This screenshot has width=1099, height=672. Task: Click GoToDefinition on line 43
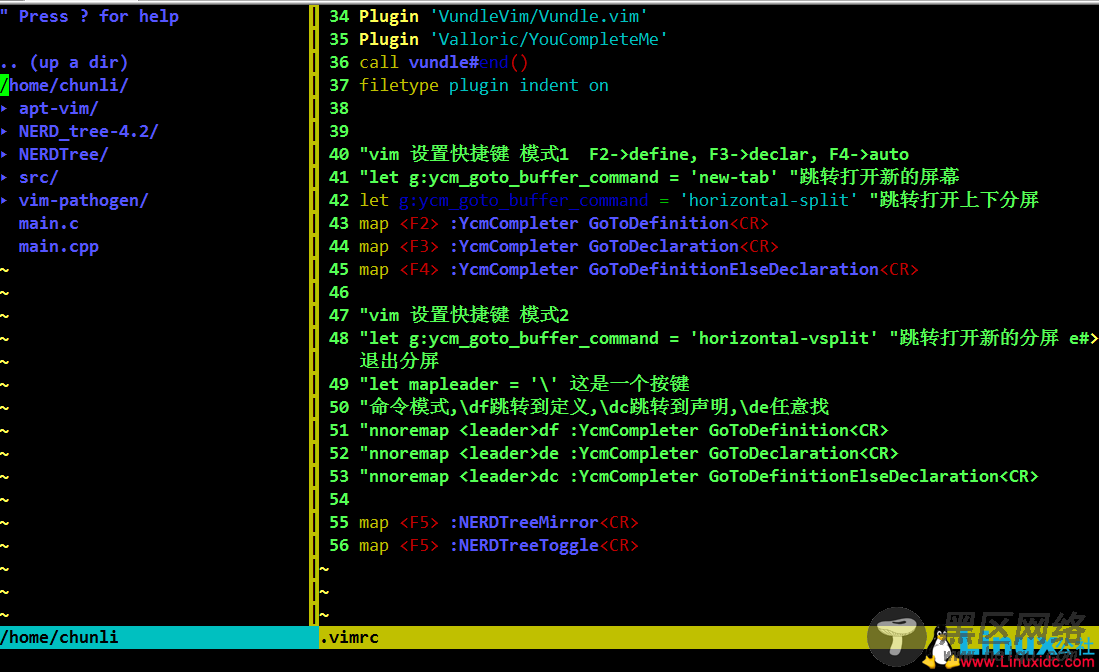[x=658, y=224]
